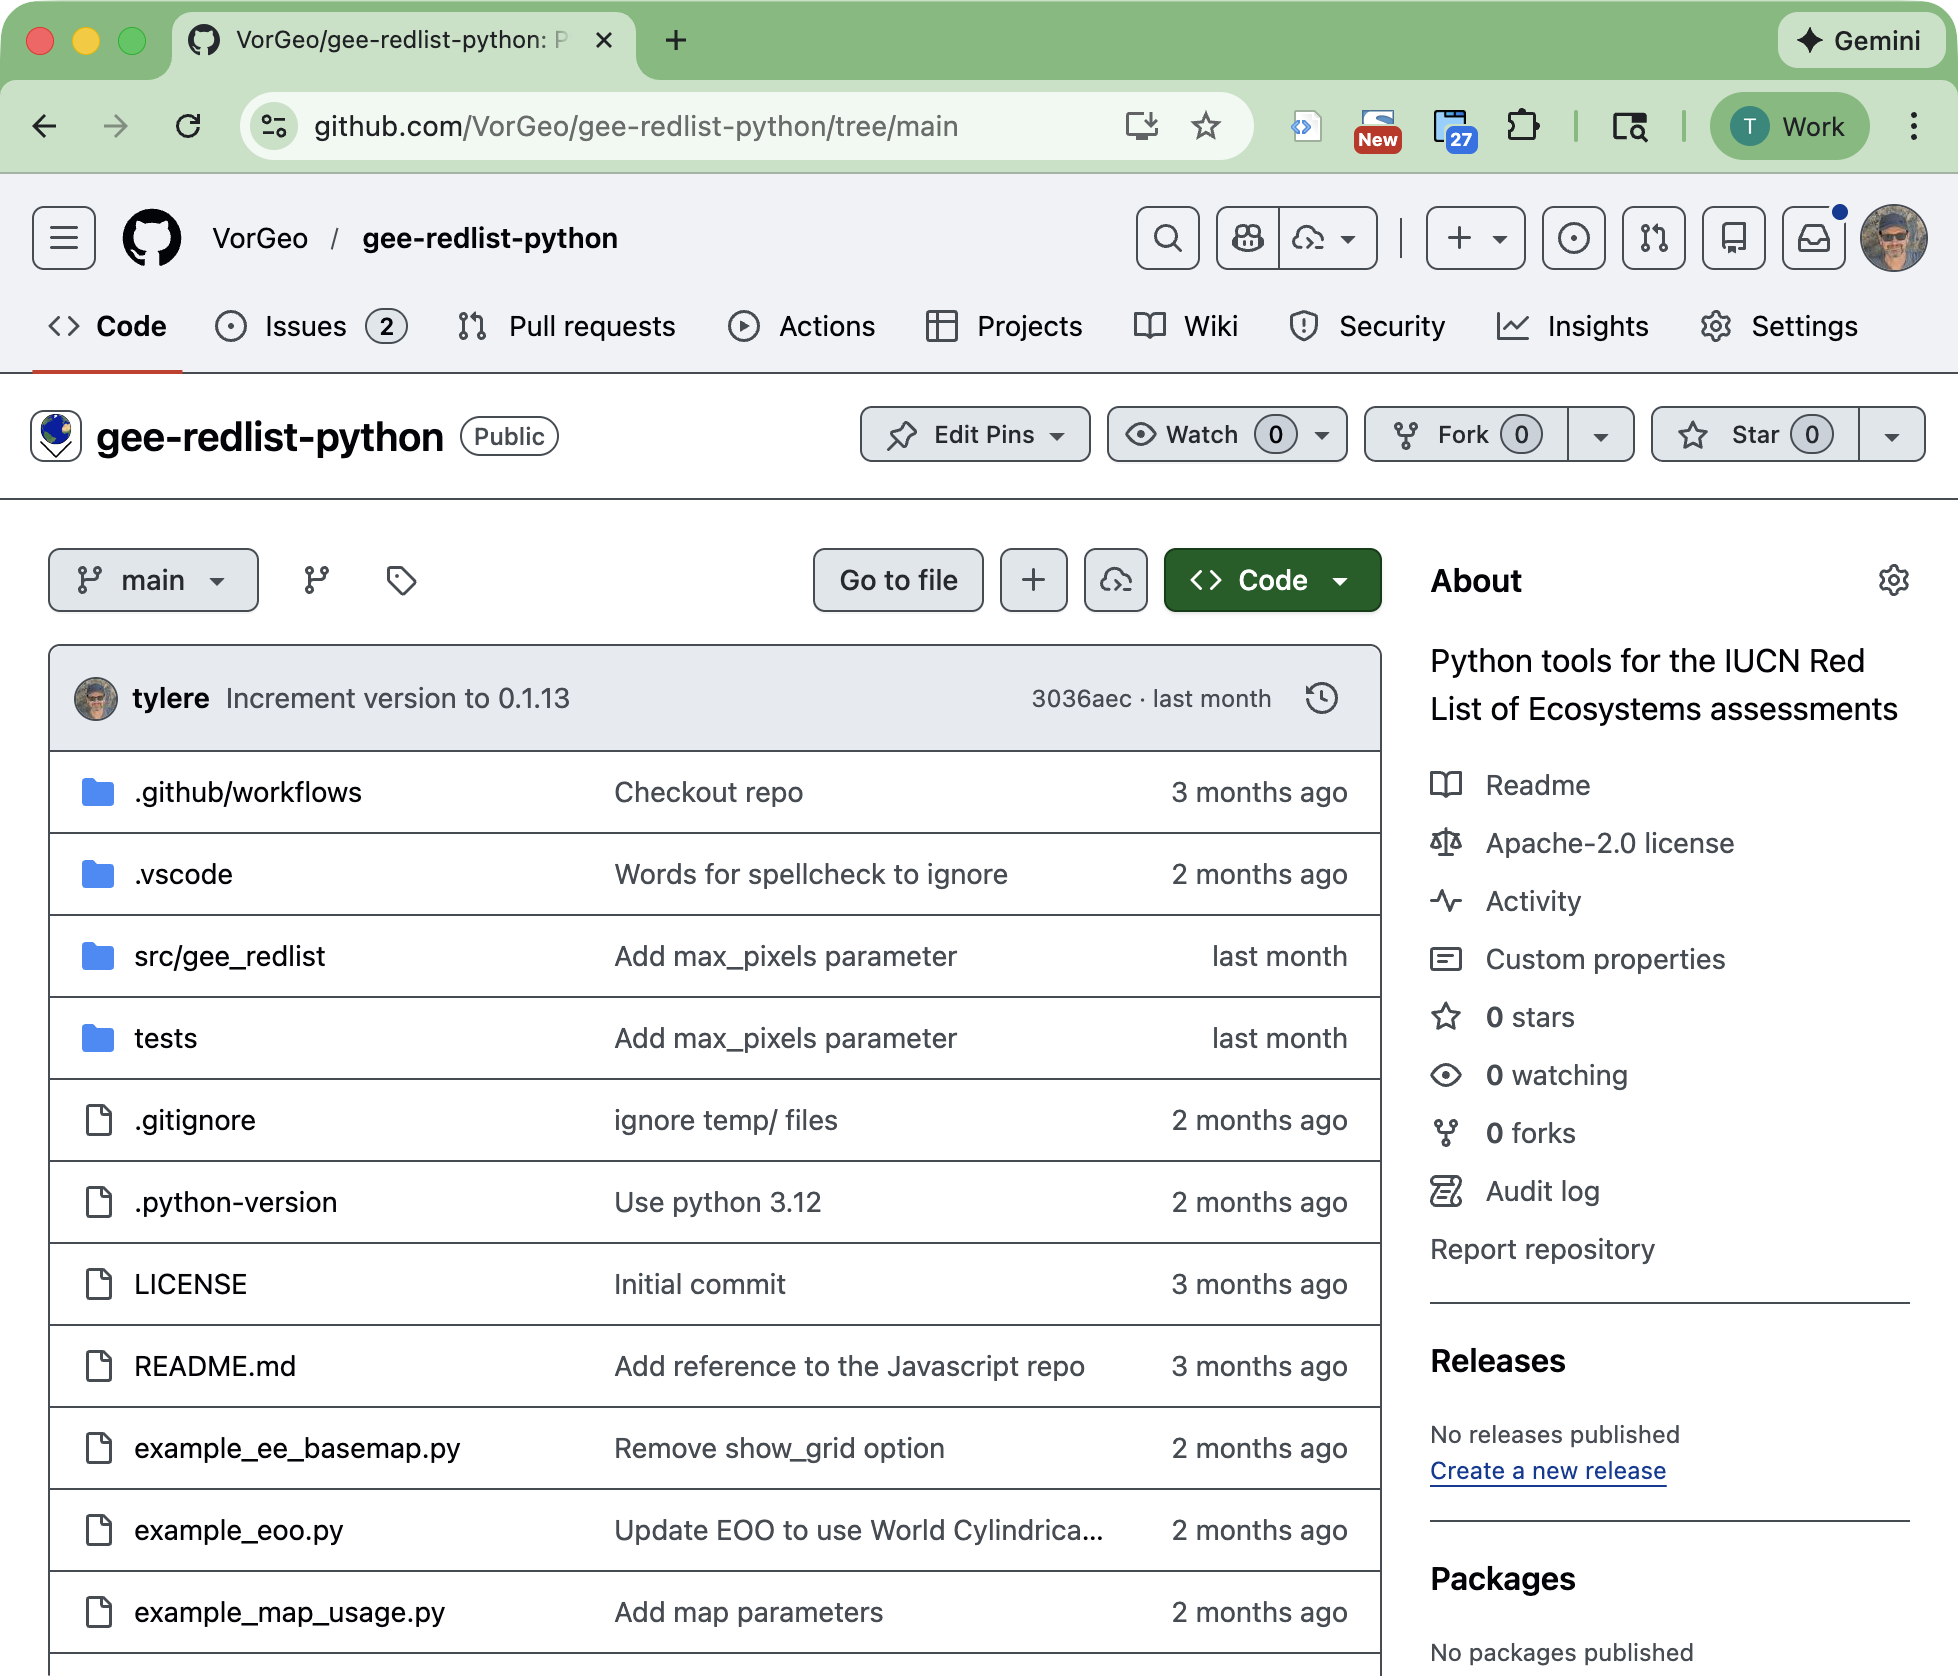View the branches icon beside main
Screen dimensions: 1958x1676
click(316, 580)
